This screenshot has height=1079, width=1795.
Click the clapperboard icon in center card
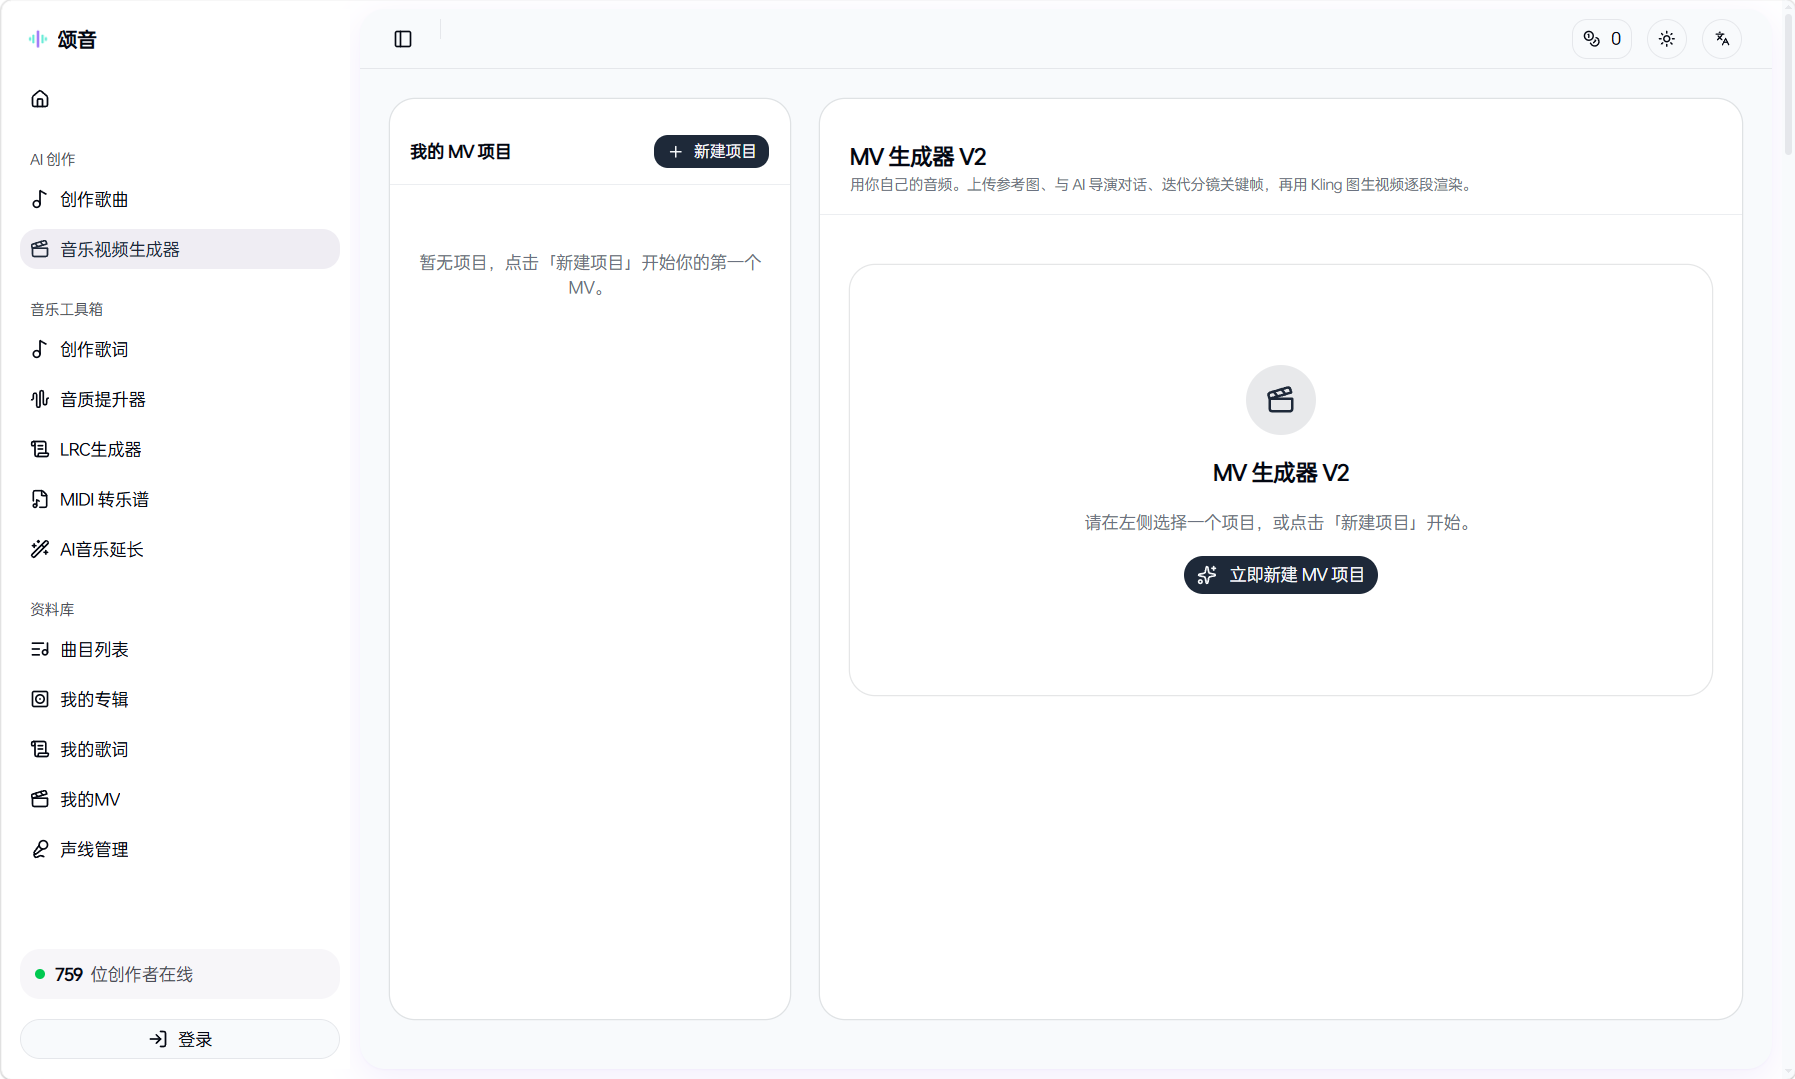click(1280, 400)
